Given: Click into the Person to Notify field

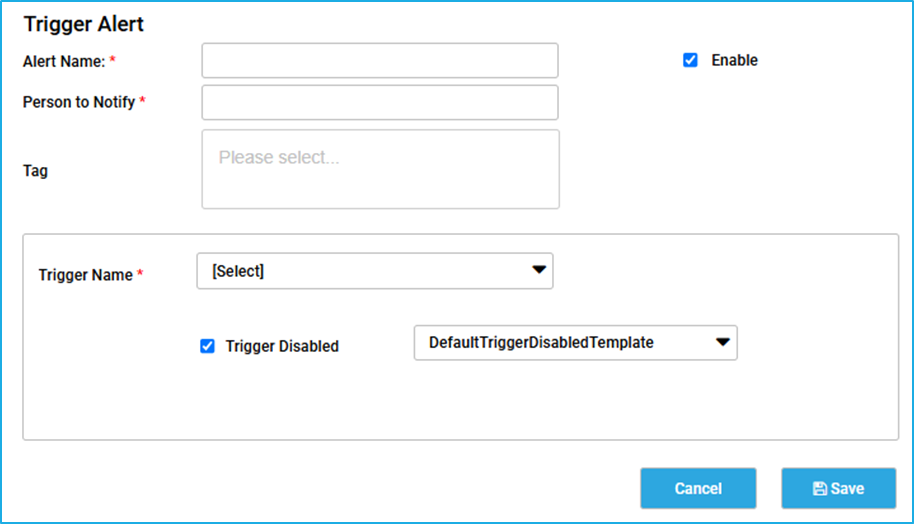Looking at the screenshot, I should (x=380, y=103).
